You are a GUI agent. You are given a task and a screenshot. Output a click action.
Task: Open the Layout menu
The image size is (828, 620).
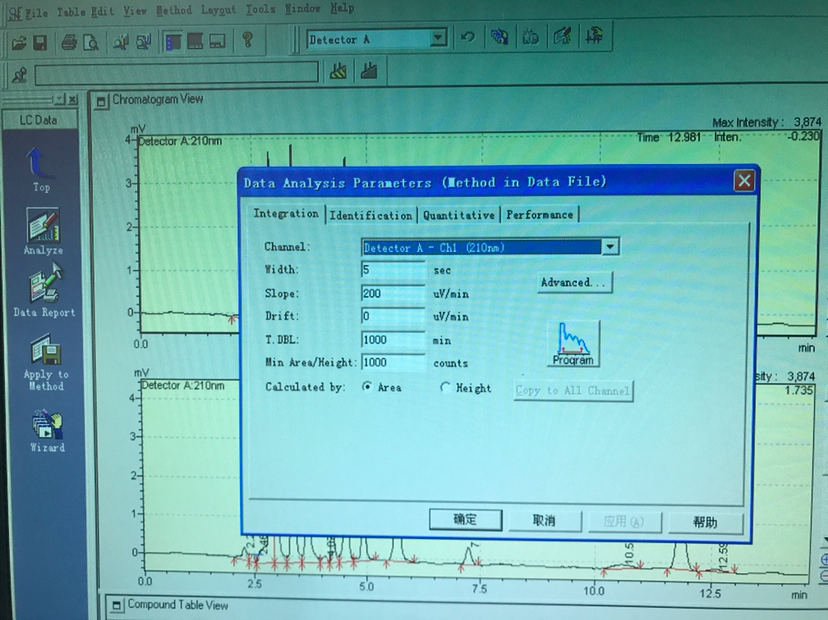pos(218,10)
